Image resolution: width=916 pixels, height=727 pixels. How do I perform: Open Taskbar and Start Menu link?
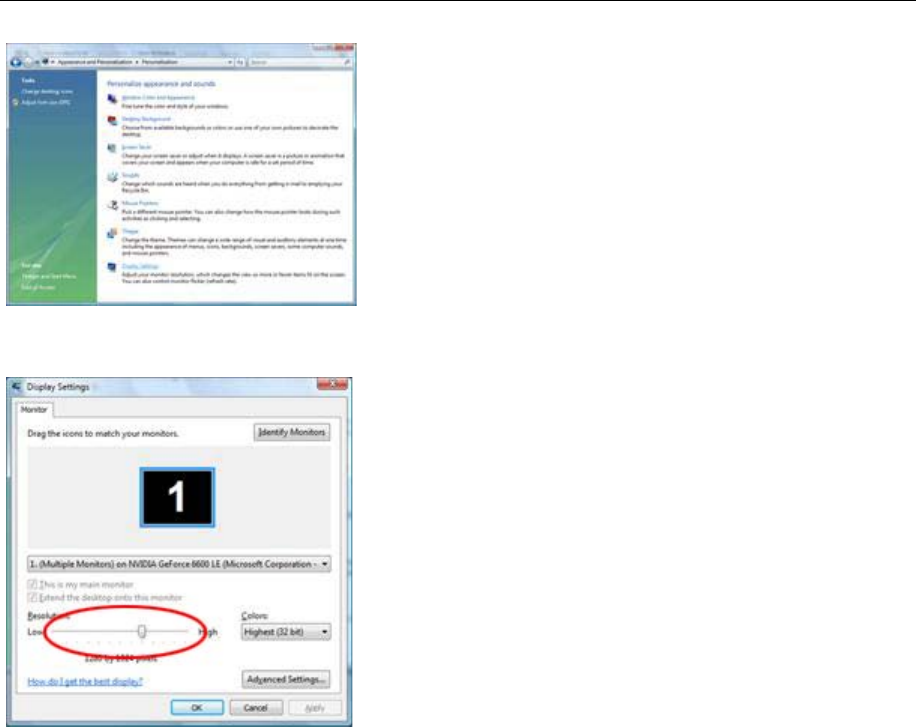(49, 276)
